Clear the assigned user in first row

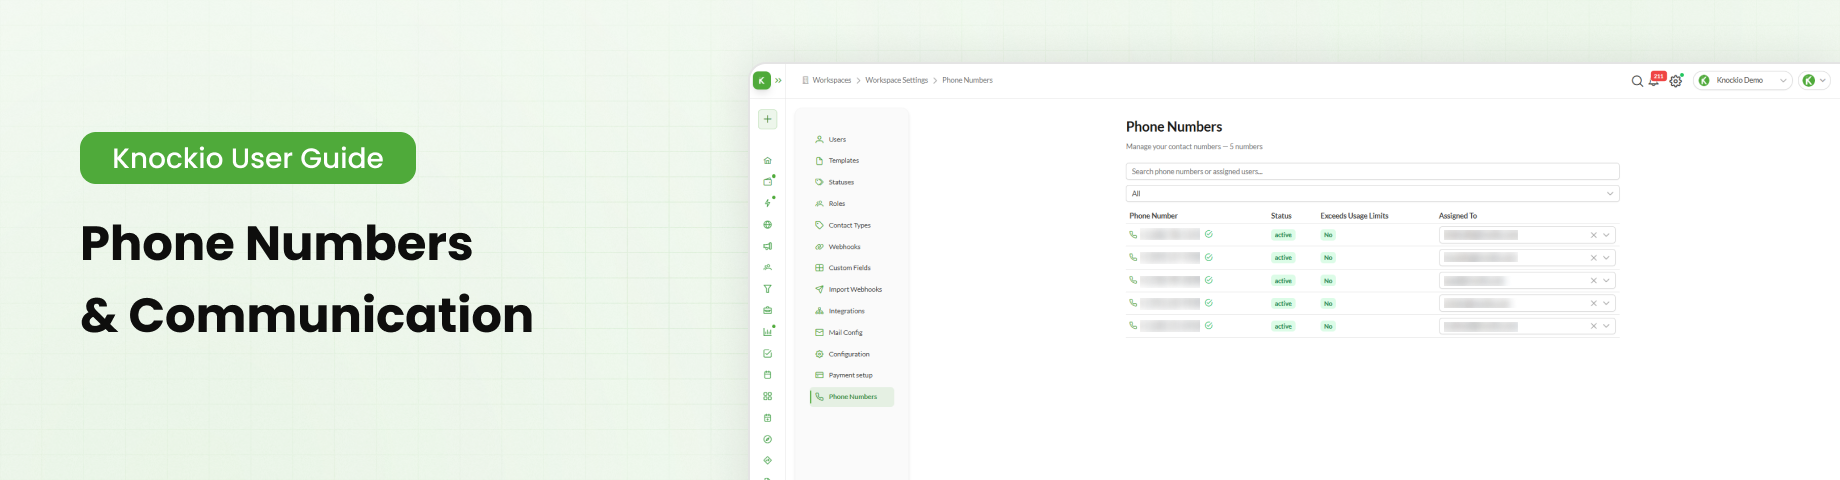click(1594, 235)
